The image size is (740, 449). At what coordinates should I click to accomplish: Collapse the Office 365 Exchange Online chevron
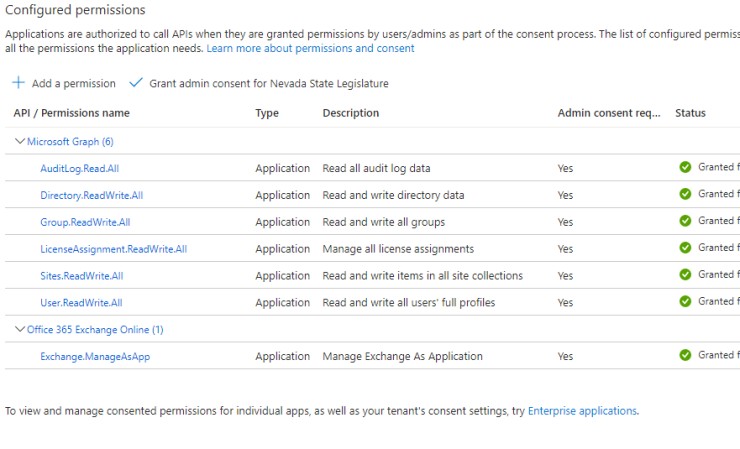click(x=20, y=329)
